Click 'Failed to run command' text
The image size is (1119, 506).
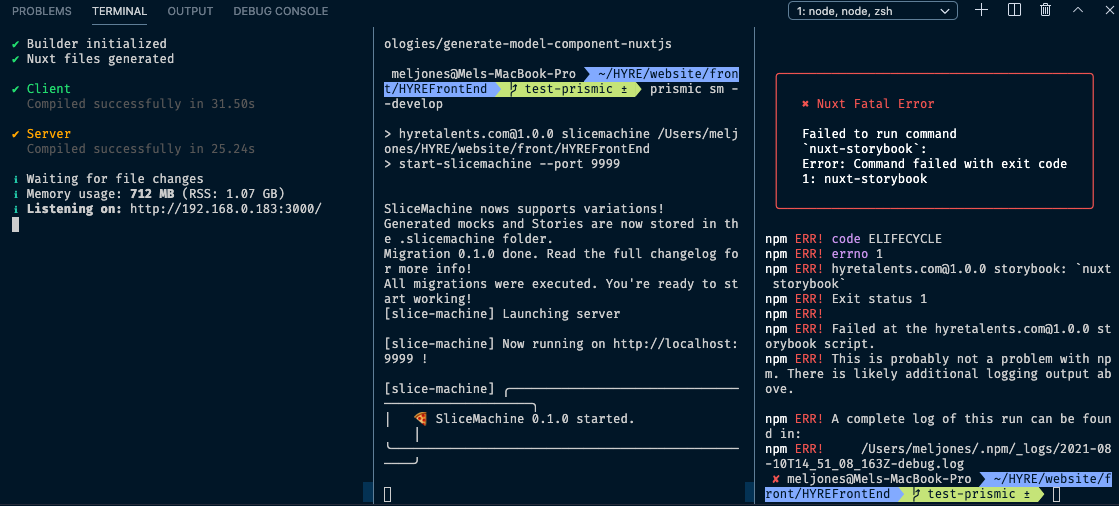879,134
